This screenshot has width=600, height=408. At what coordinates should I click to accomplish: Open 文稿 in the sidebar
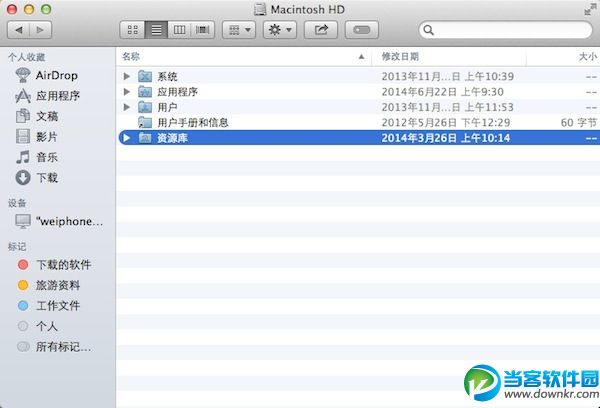pos(37,116)
